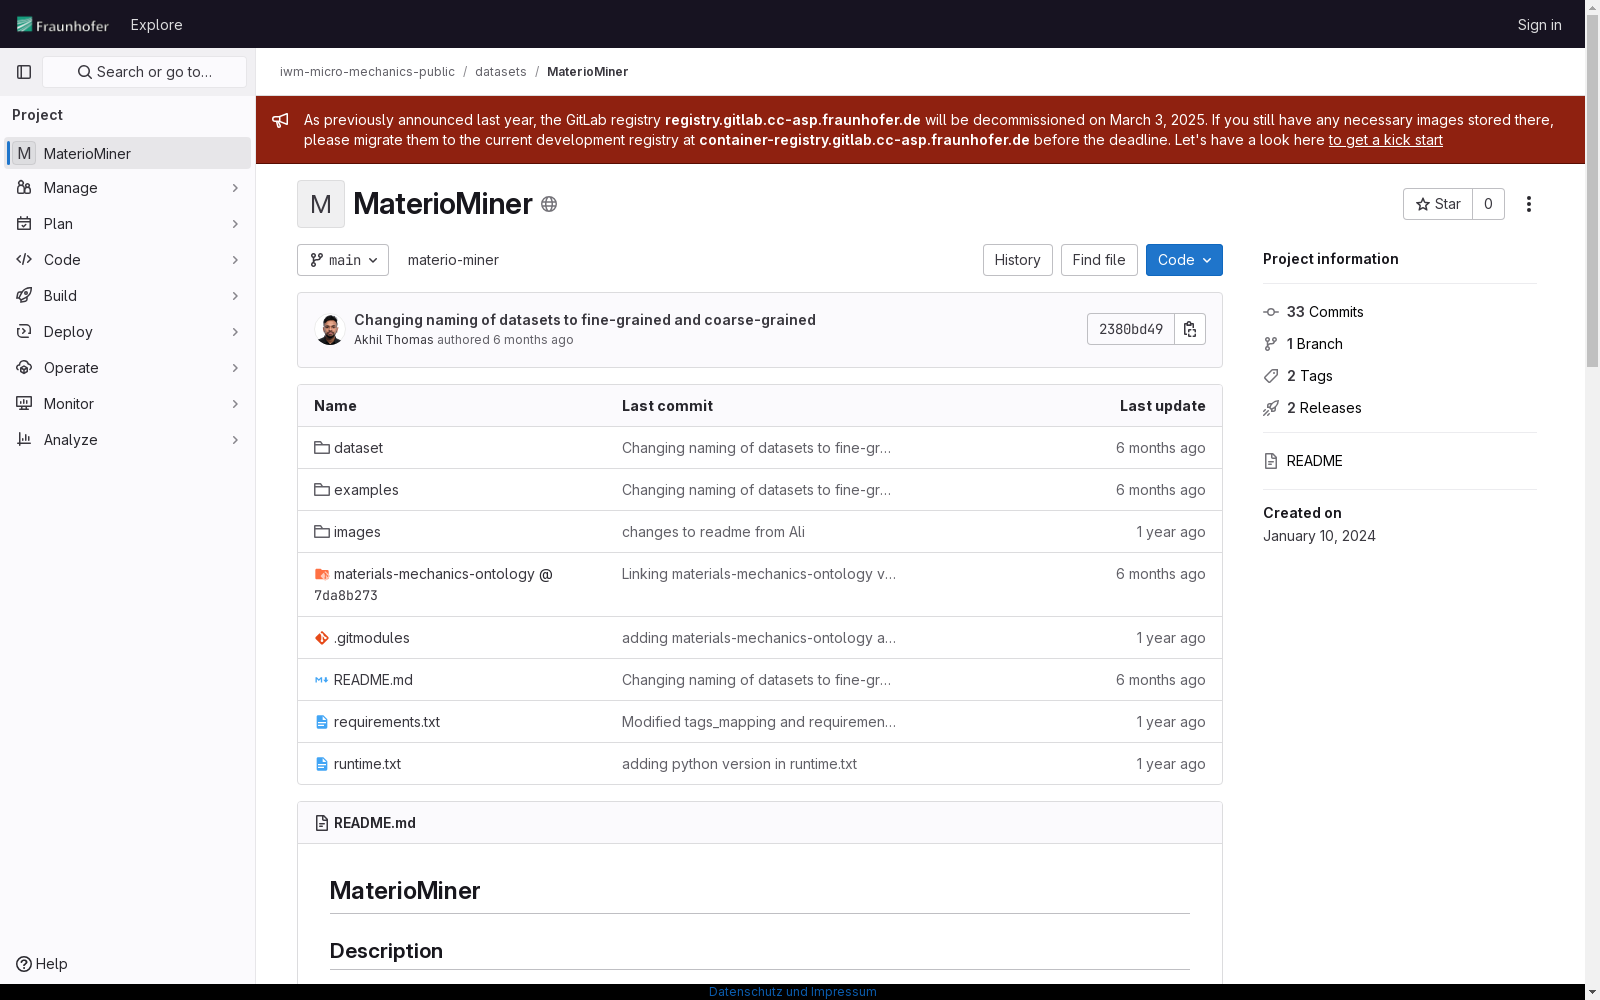The image size is (1600, 1000).
Task: Click the public visibility globe icon
Action: tap(549, 204)
